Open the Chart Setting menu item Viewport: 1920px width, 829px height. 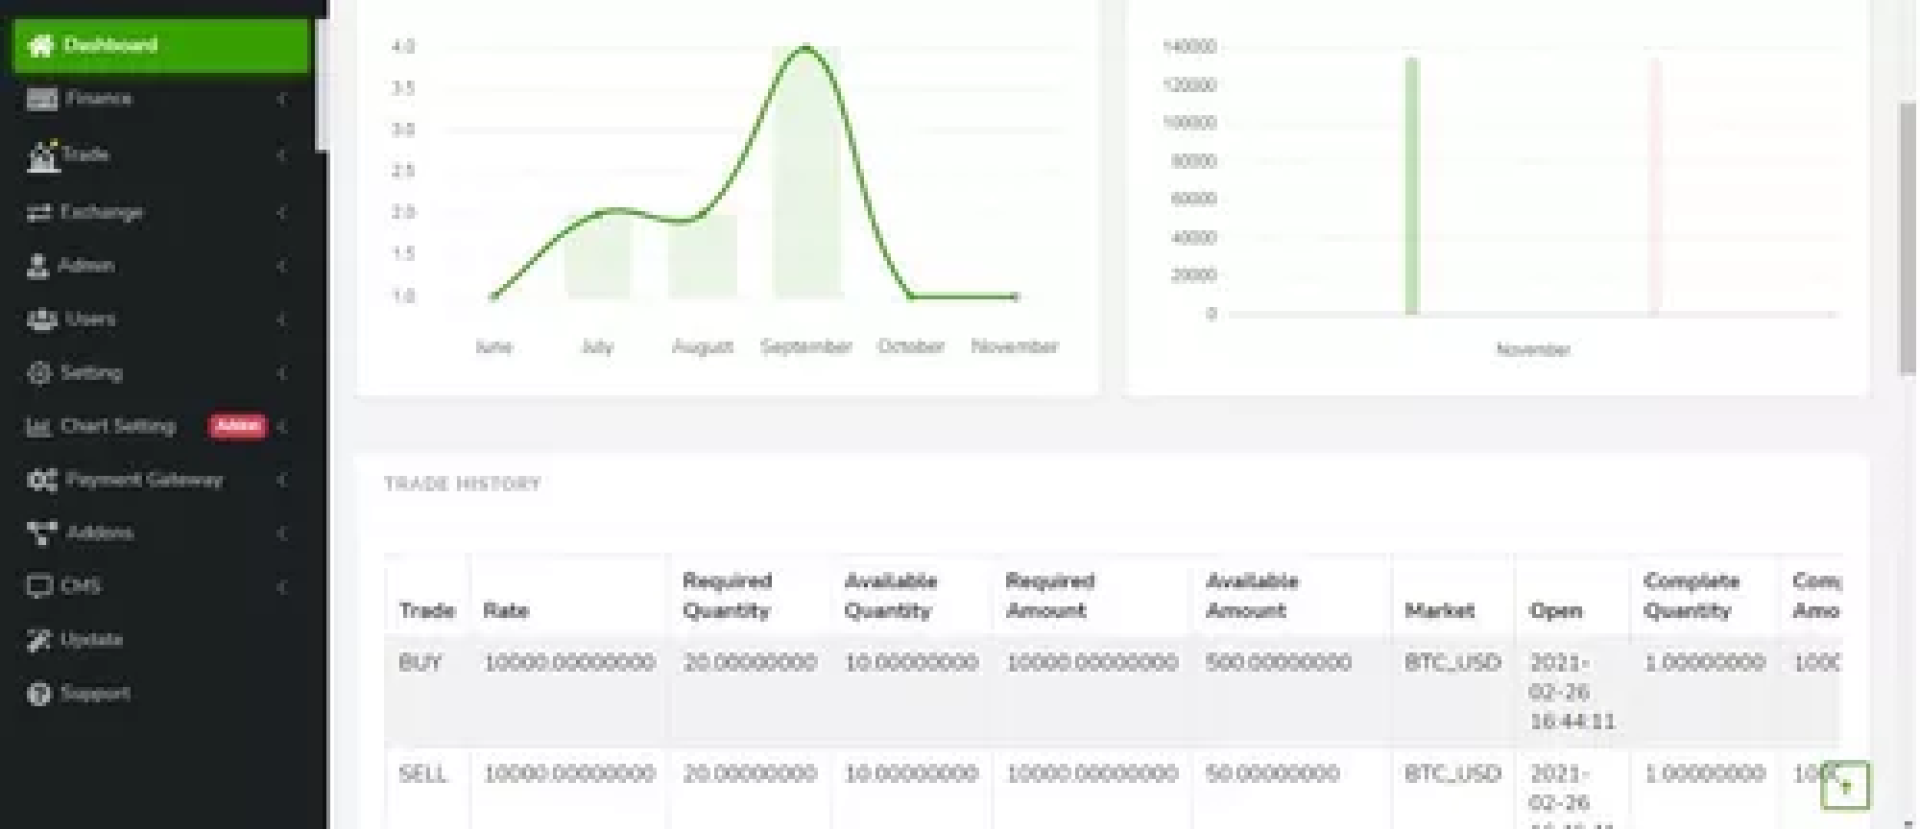pyautogui.click(x=118, y=426)
